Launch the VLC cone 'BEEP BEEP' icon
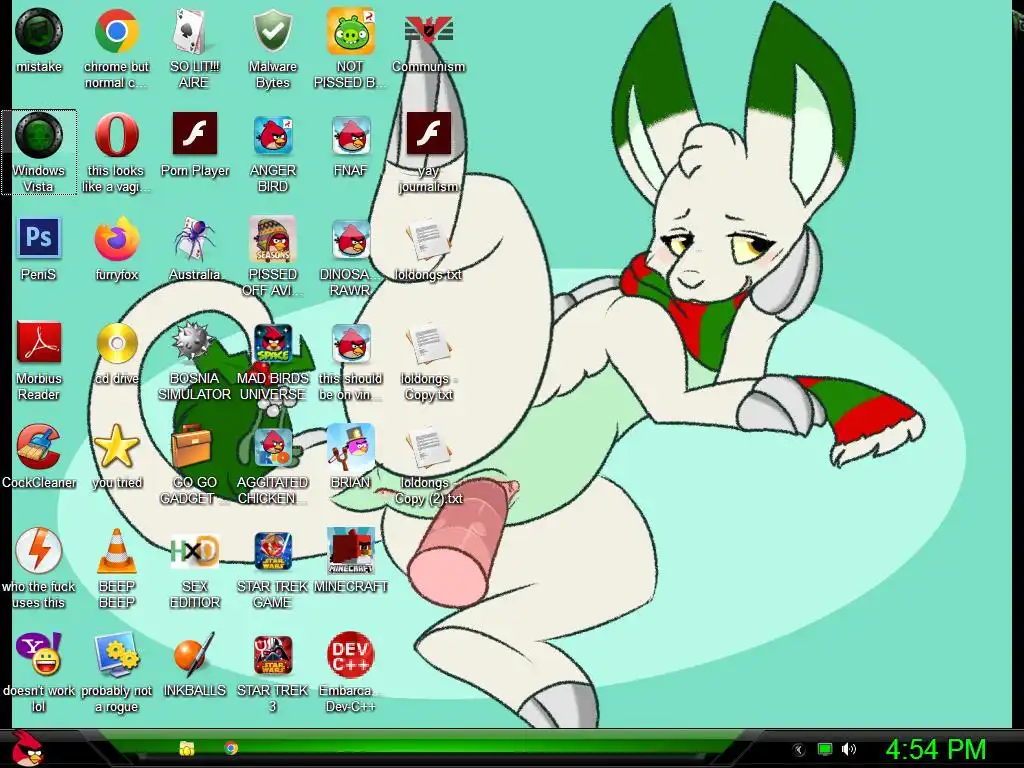This screenshot has height=768, width=1024. point(116,551)
